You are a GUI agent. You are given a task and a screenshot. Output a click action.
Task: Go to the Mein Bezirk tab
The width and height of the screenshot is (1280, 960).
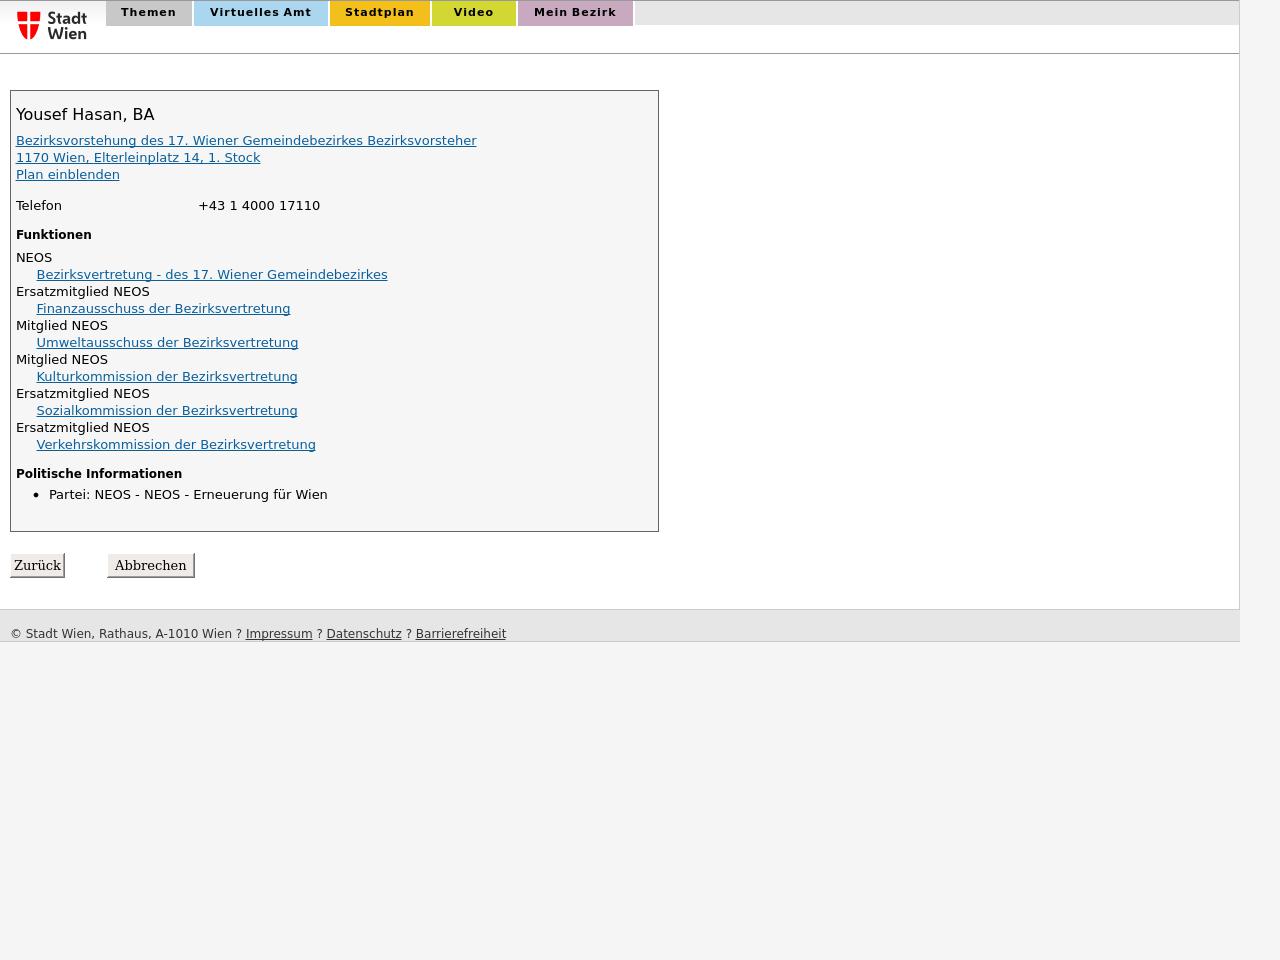pyautogui.click(x=575, y=13)
